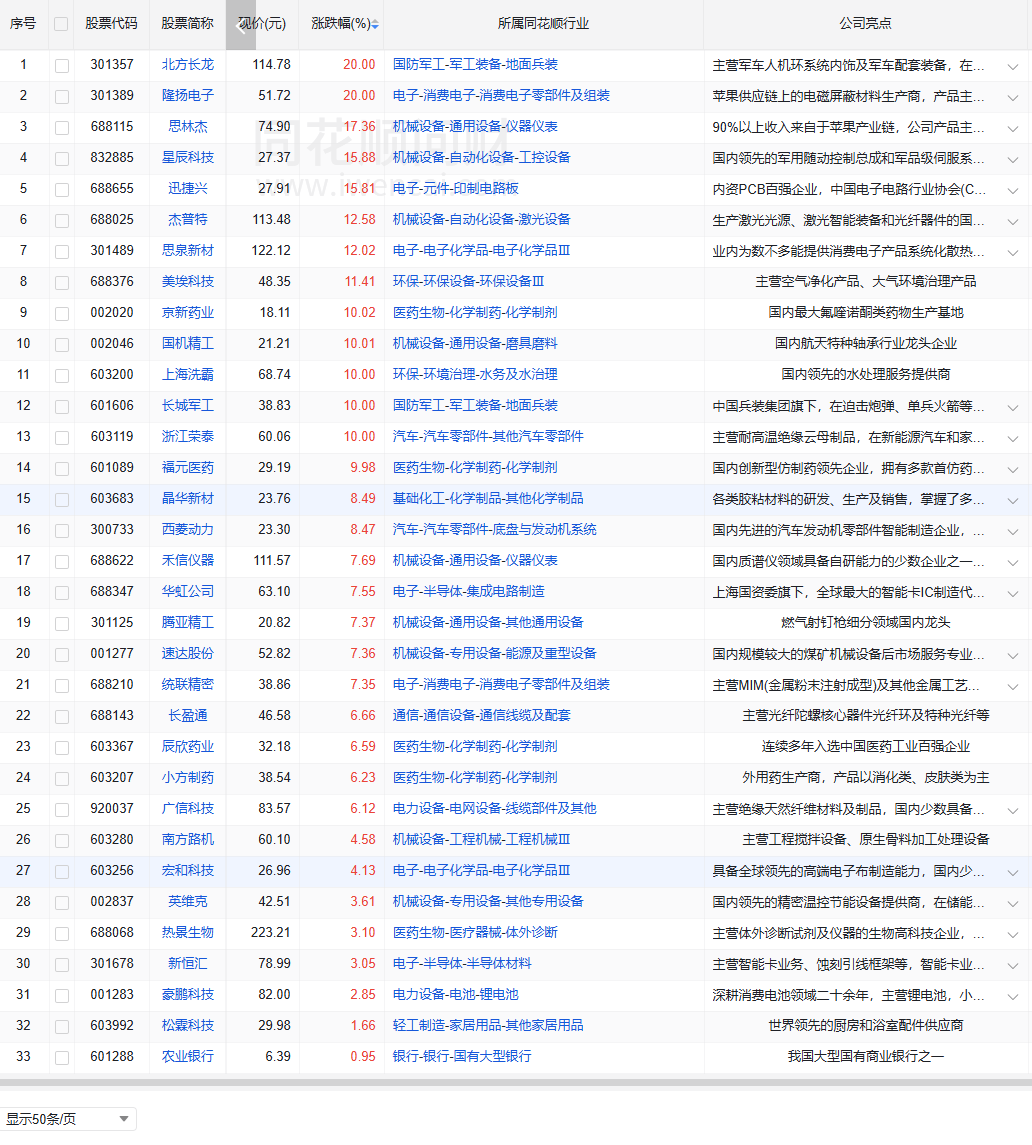This screenshot has height=1145, width=1032.
Task: Click stock code 601288
Action: coord(112,1057)
